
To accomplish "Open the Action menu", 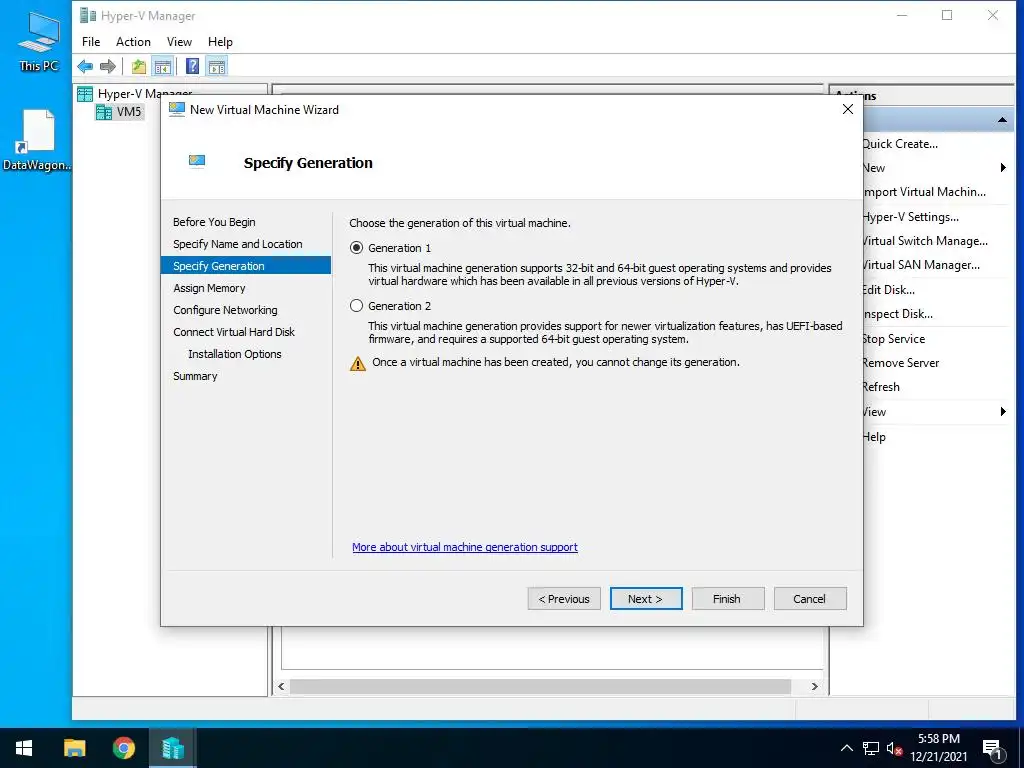I will [133, 42].
